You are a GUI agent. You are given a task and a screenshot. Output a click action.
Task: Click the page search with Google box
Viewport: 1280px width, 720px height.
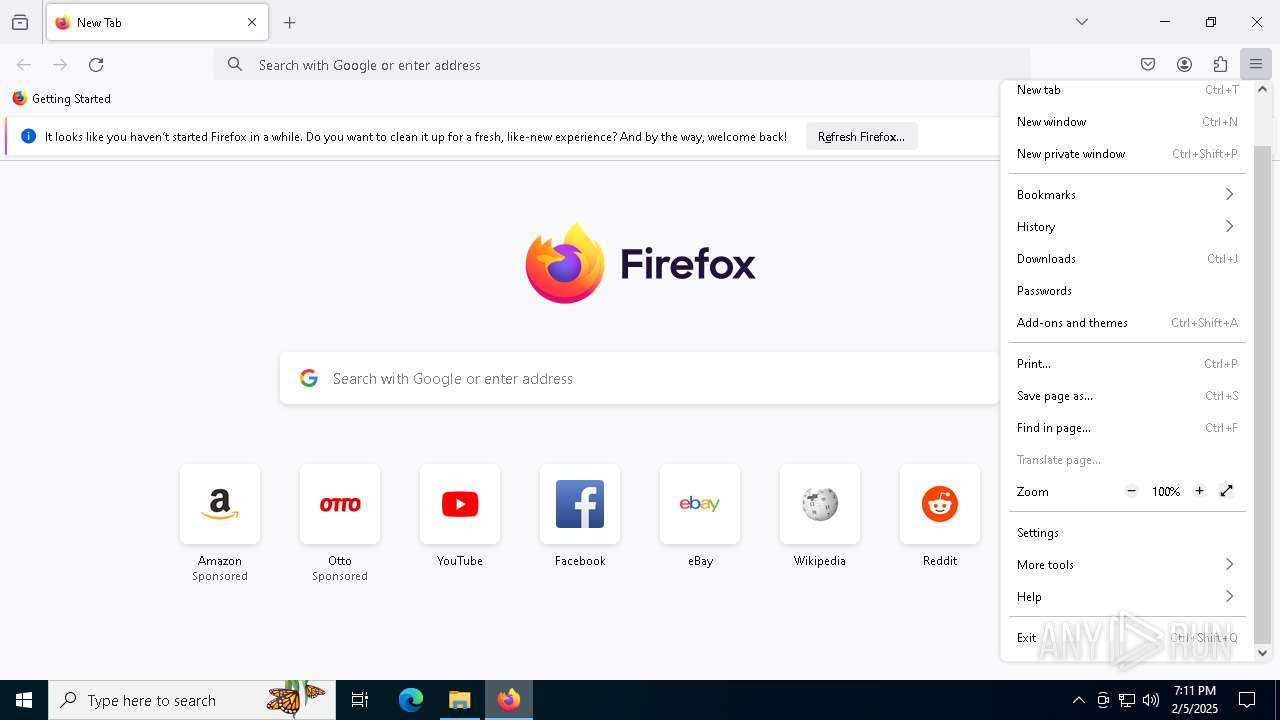pos(640,378)
